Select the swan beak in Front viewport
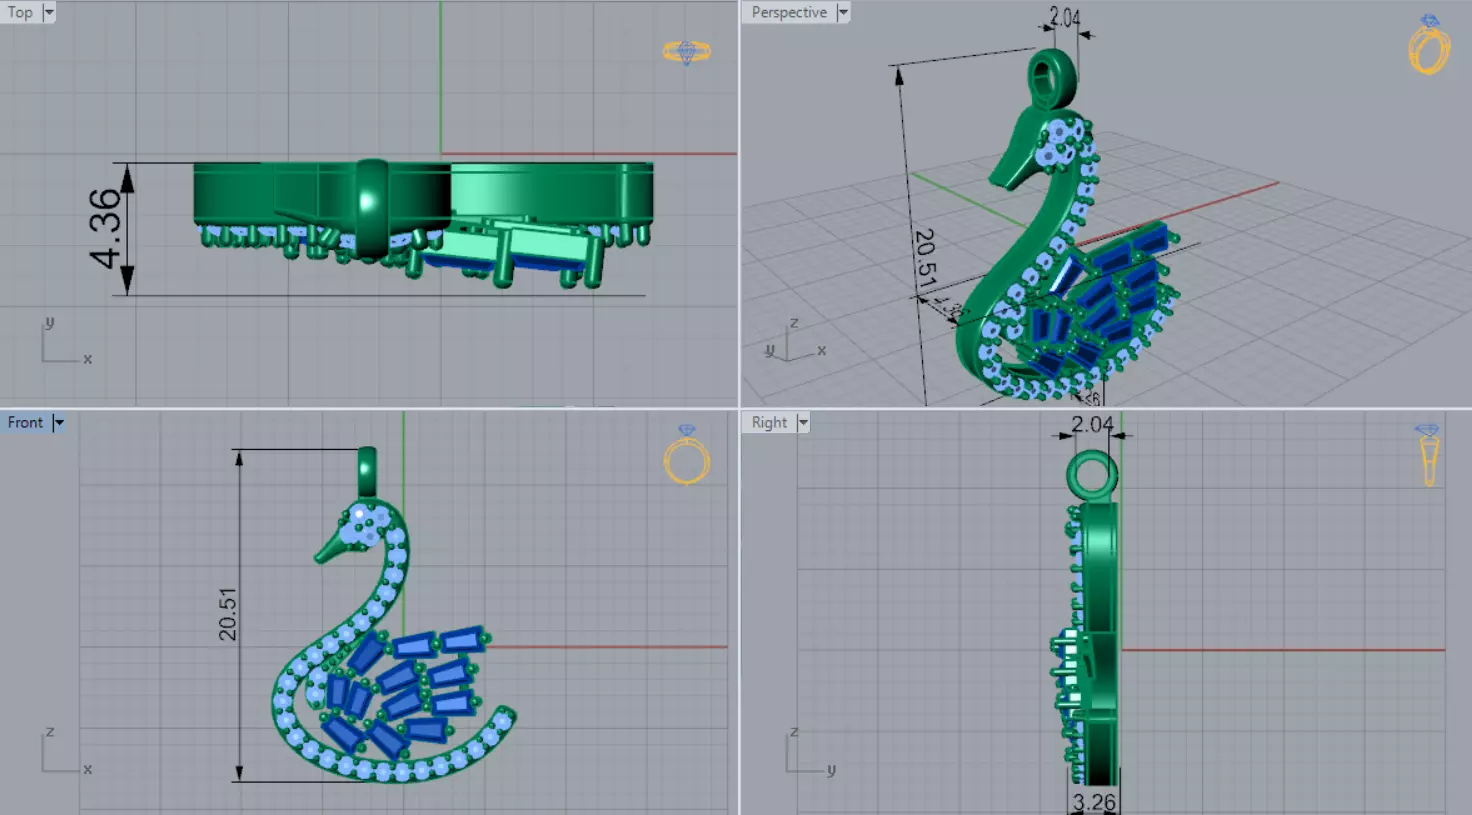 (329, 550)
